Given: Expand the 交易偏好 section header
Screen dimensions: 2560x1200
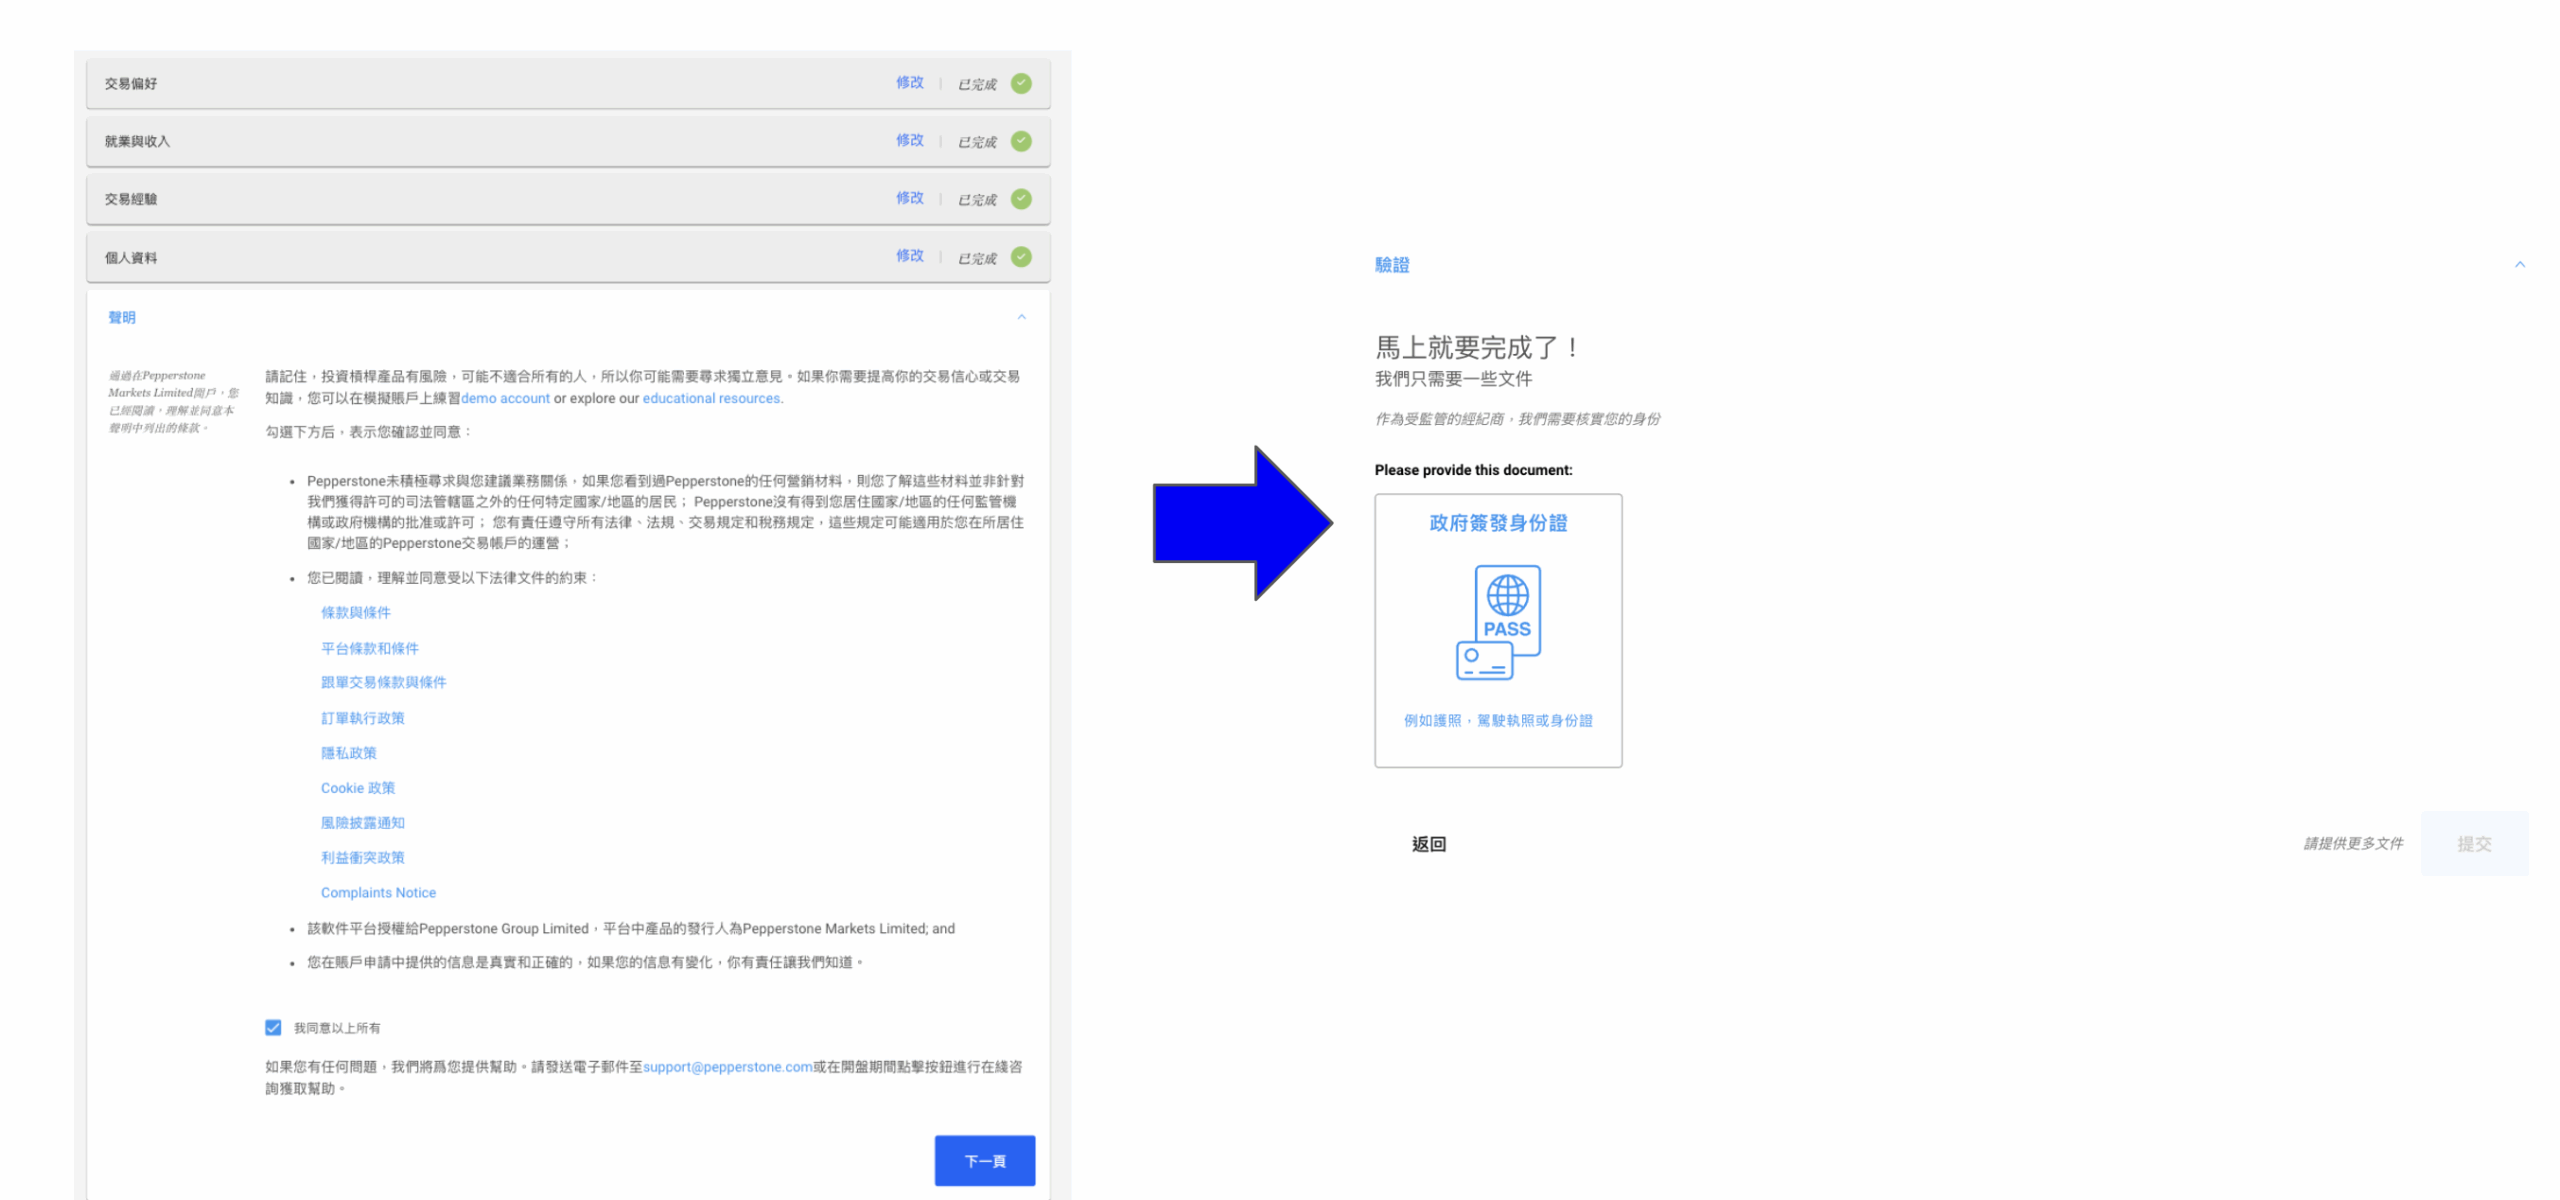Looking at the screenshot, I should click(x=131, y=84).
